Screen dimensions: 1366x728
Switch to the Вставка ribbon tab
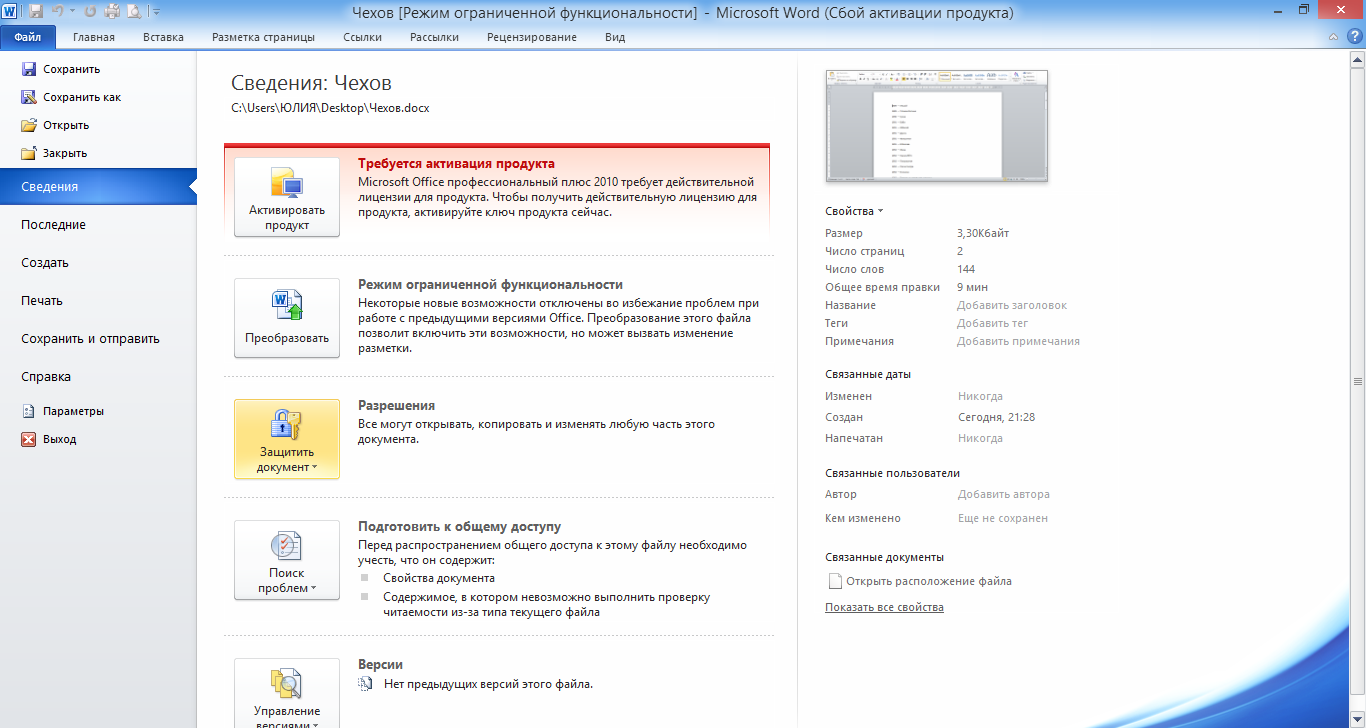click(163, 37)
